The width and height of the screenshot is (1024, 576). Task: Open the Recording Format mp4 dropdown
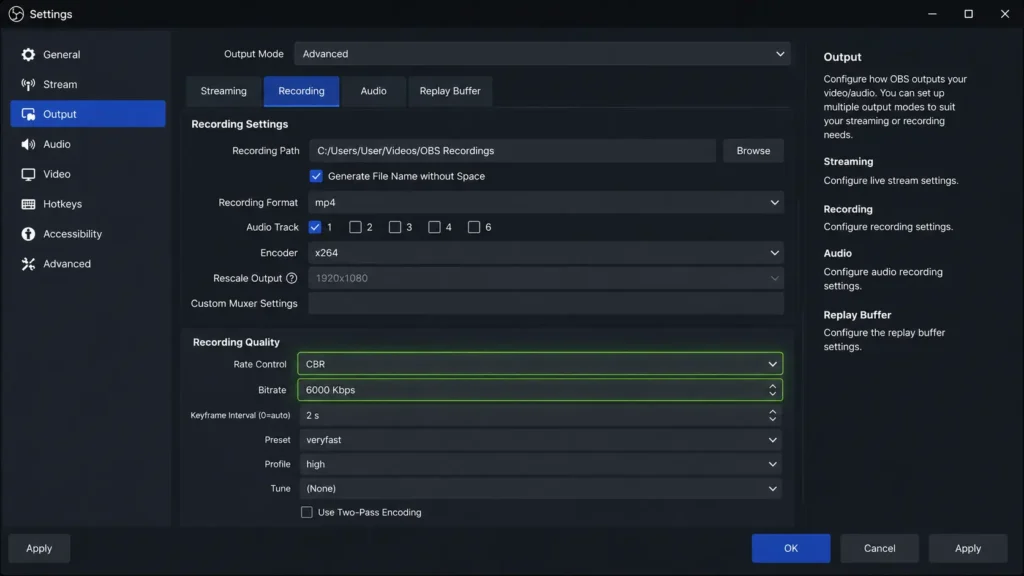click(546, 202)
